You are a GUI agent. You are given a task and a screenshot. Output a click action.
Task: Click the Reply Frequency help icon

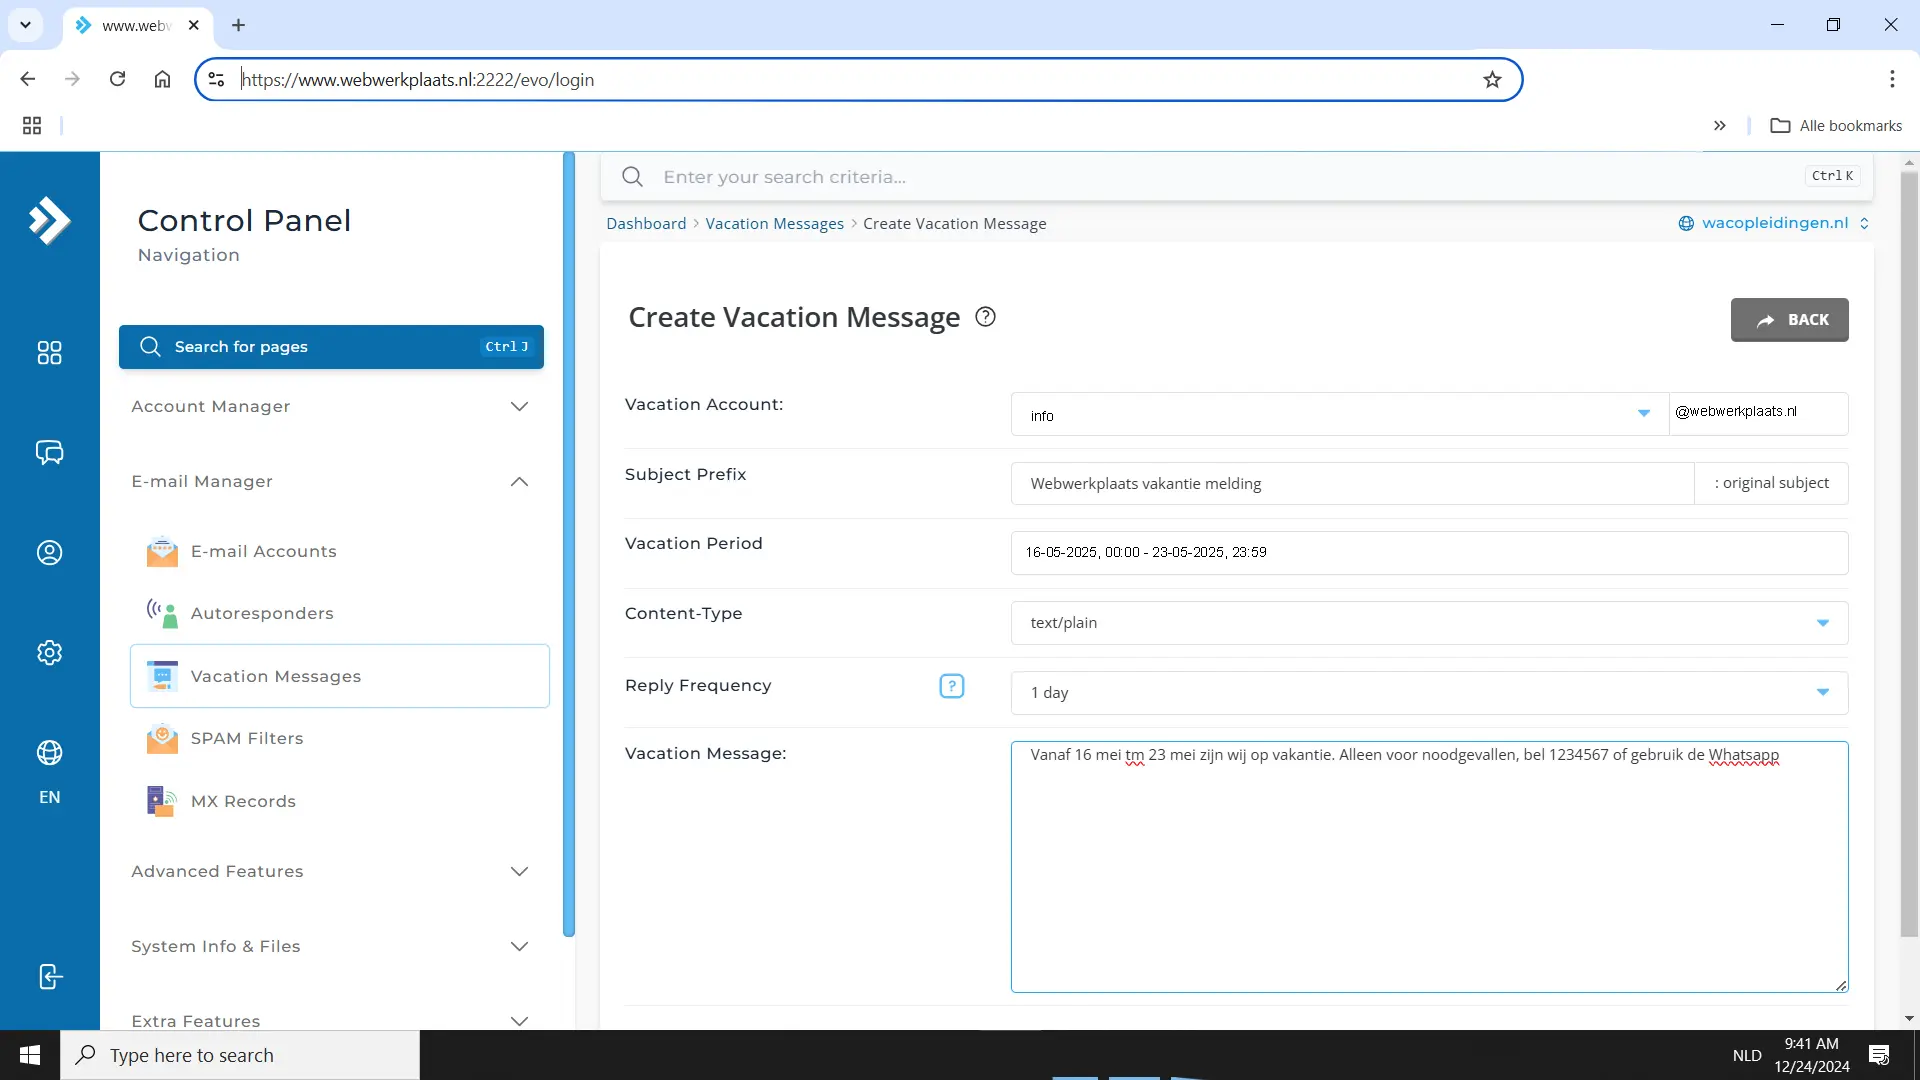click(x=952, y=683)
